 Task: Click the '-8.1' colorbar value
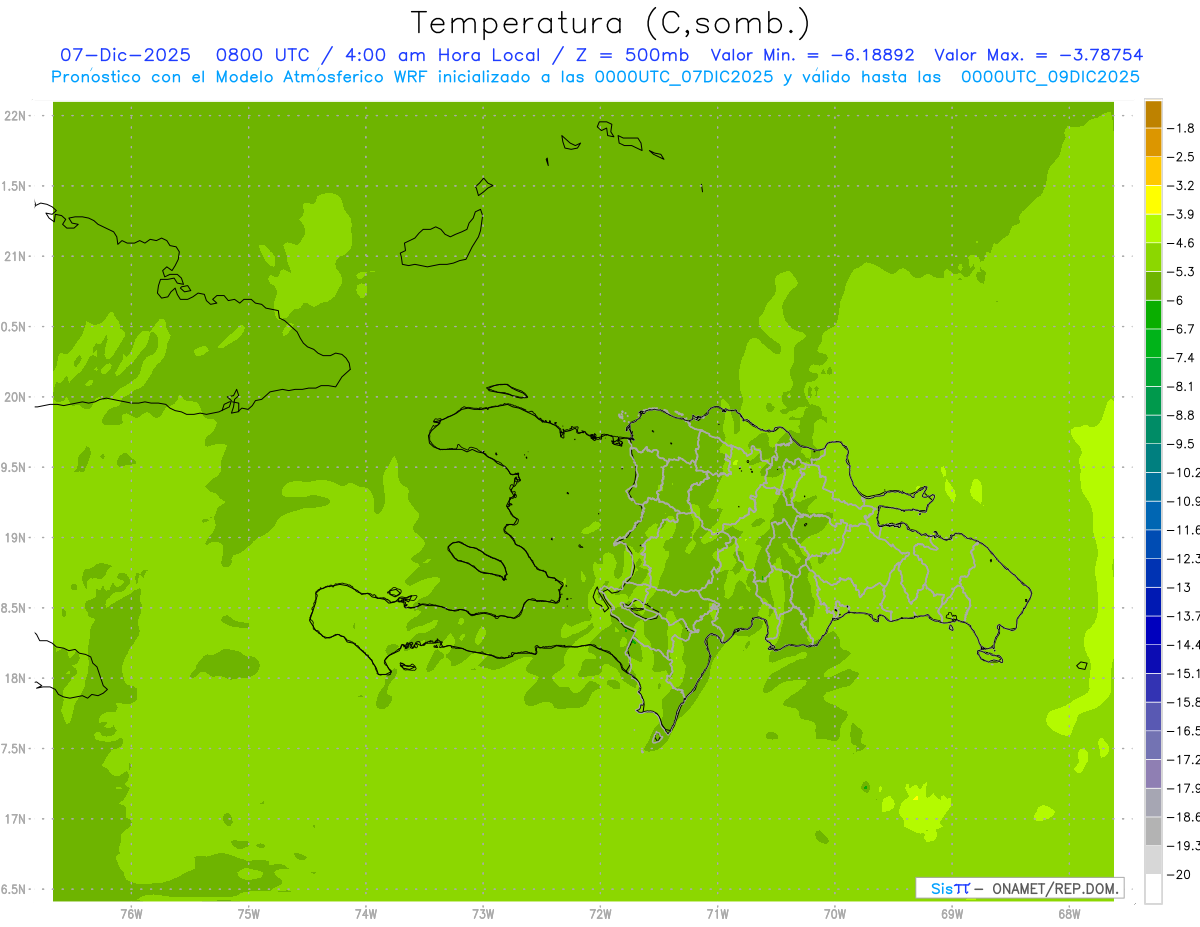1181,386
